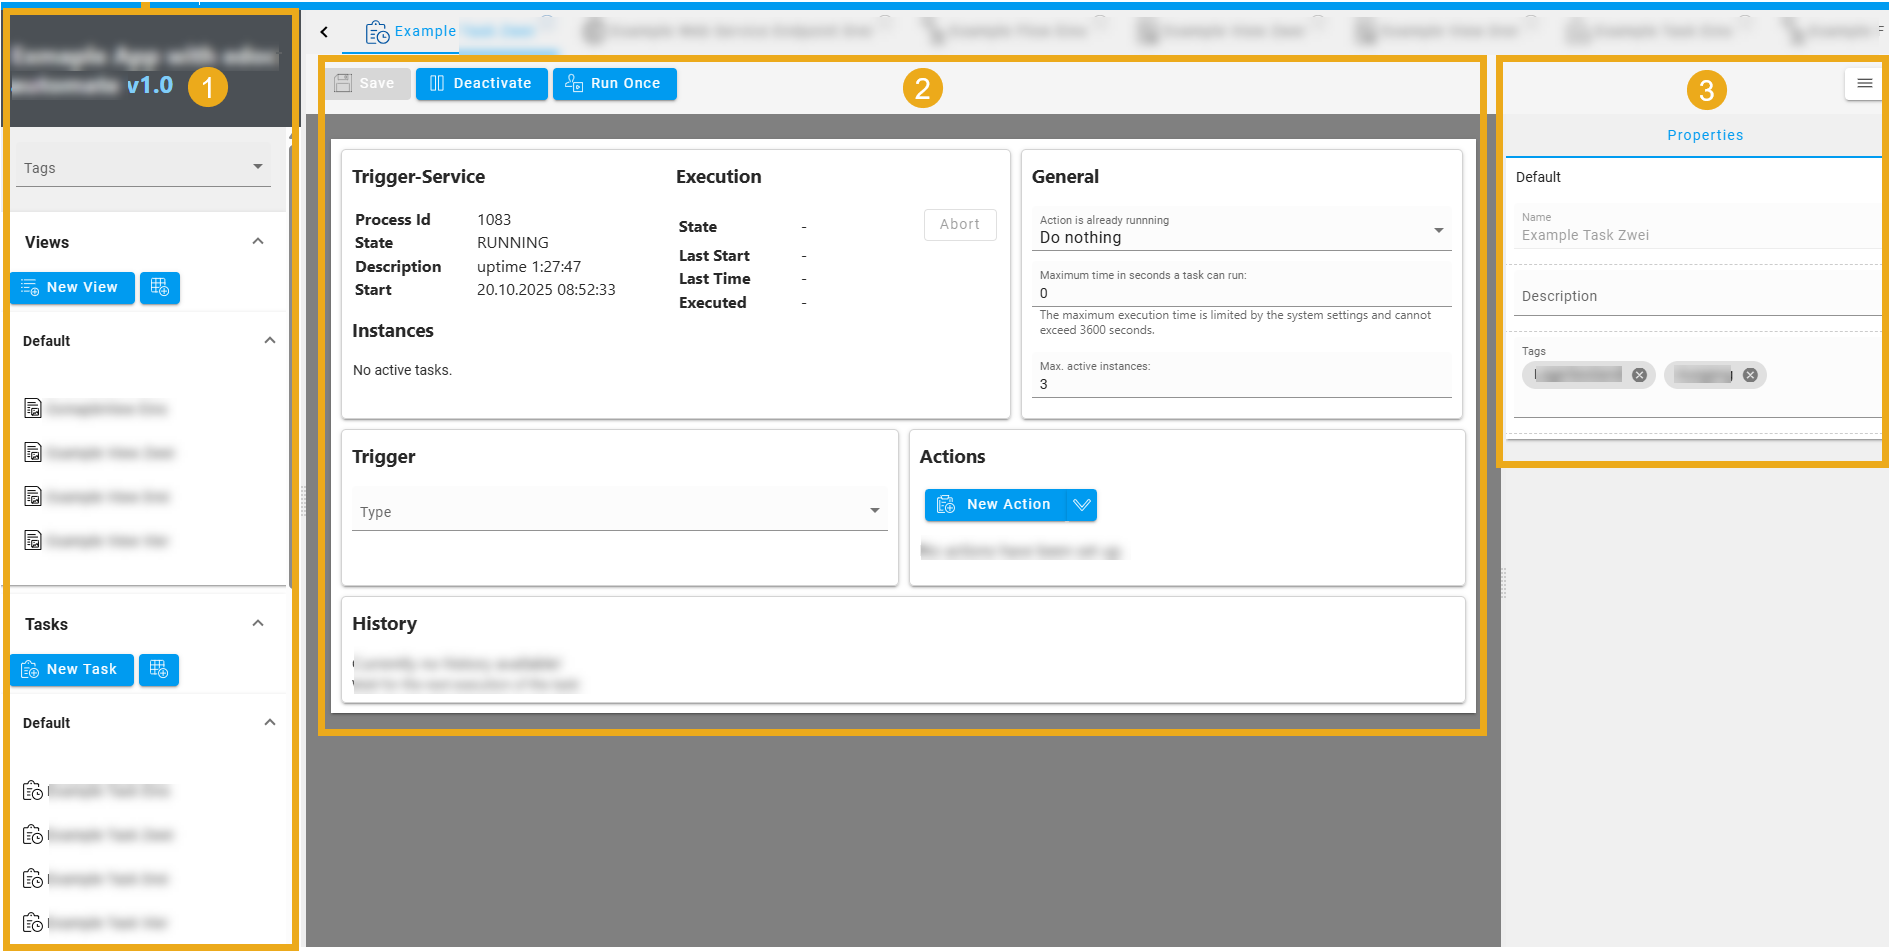
Task: Select the first view document icon under Default
Action: (x=32, y=408)
